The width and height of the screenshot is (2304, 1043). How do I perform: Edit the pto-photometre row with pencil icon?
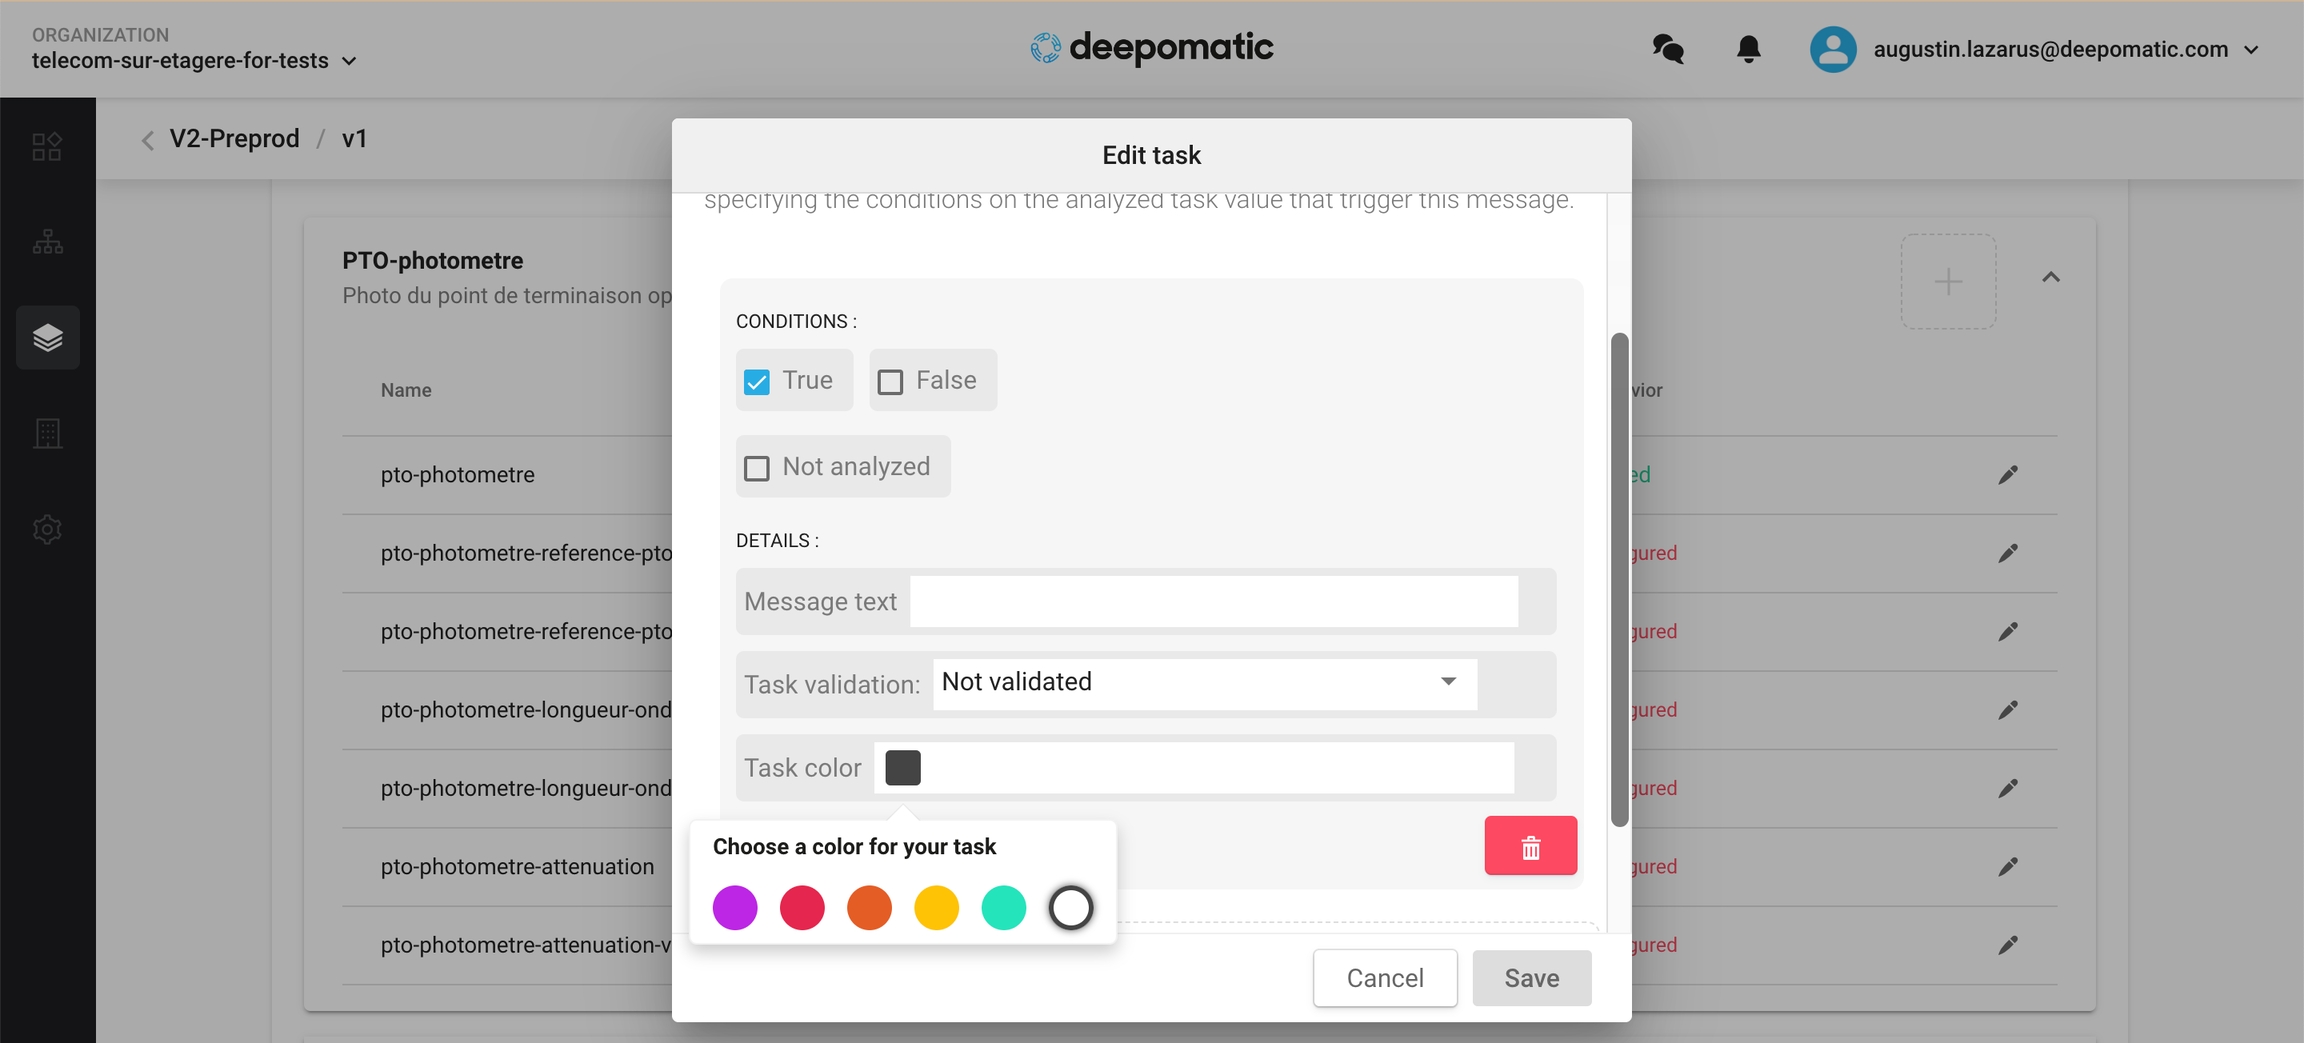(2007, 475)
